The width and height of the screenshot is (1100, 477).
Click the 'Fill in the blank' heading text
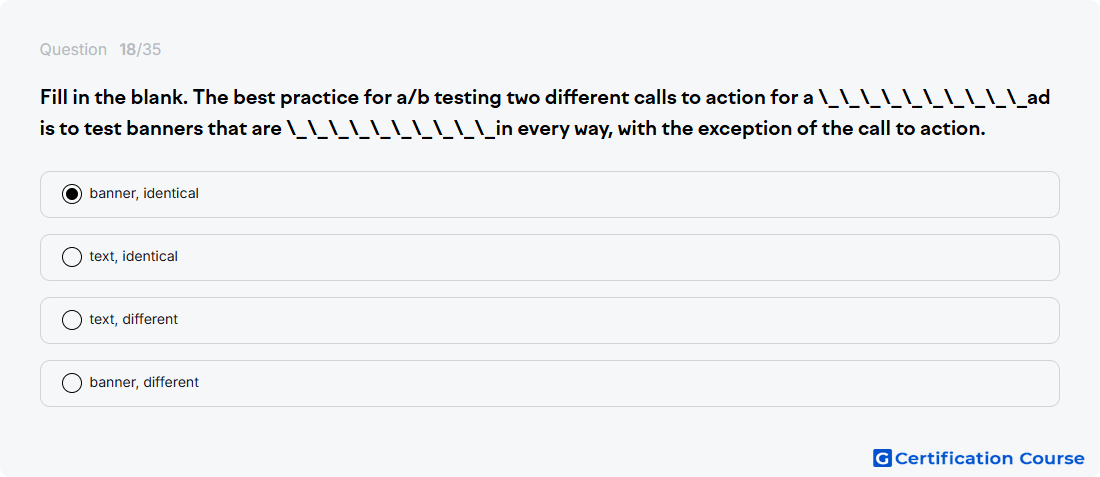click(x=113, y=98)
